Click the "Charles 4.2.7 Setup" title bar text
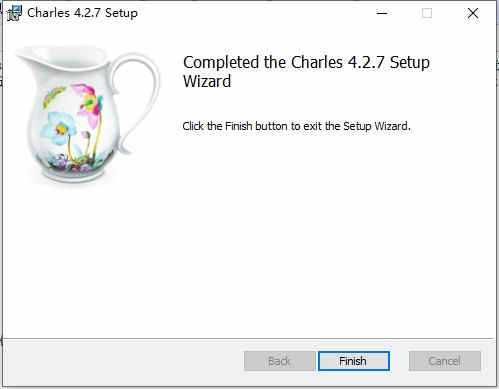The height and width of the screenshot is (389, 499). [x=82, y=13]
